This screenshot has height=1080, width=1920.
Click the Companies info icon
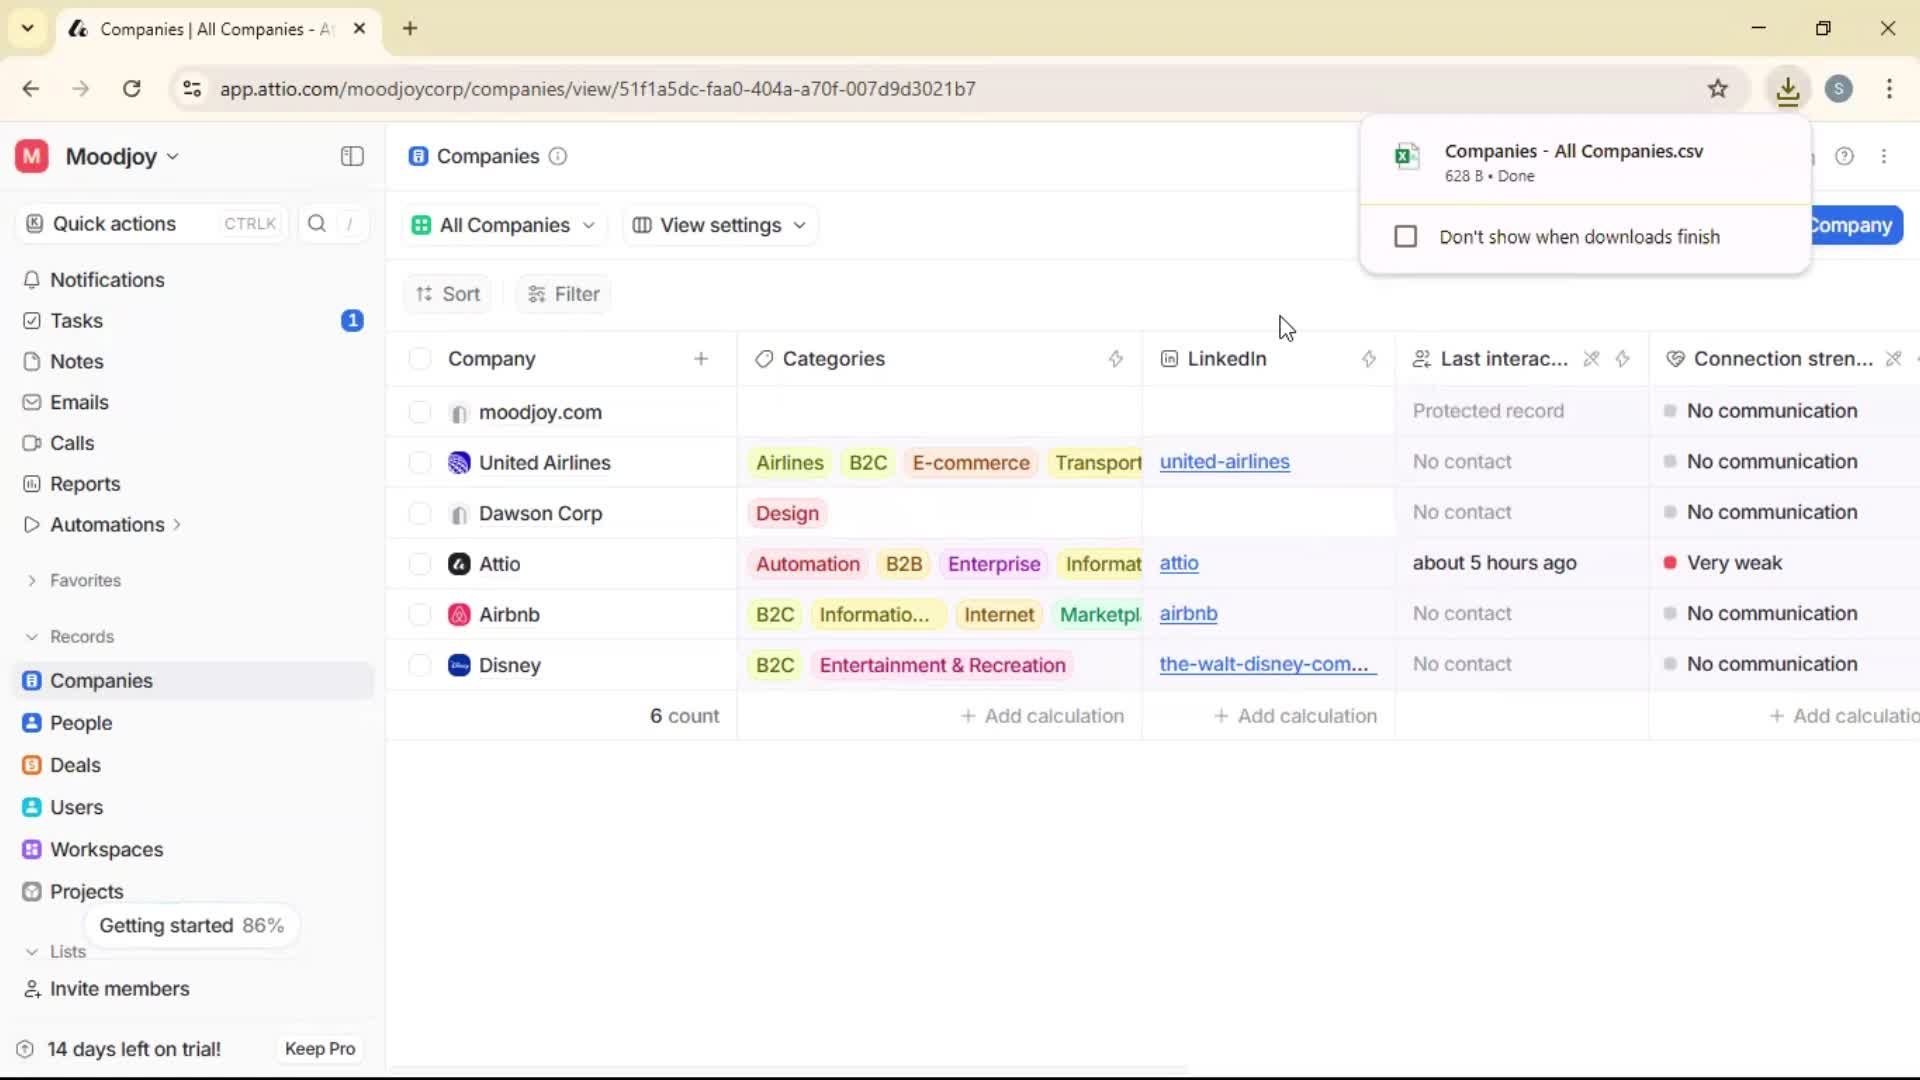(558, 157)
